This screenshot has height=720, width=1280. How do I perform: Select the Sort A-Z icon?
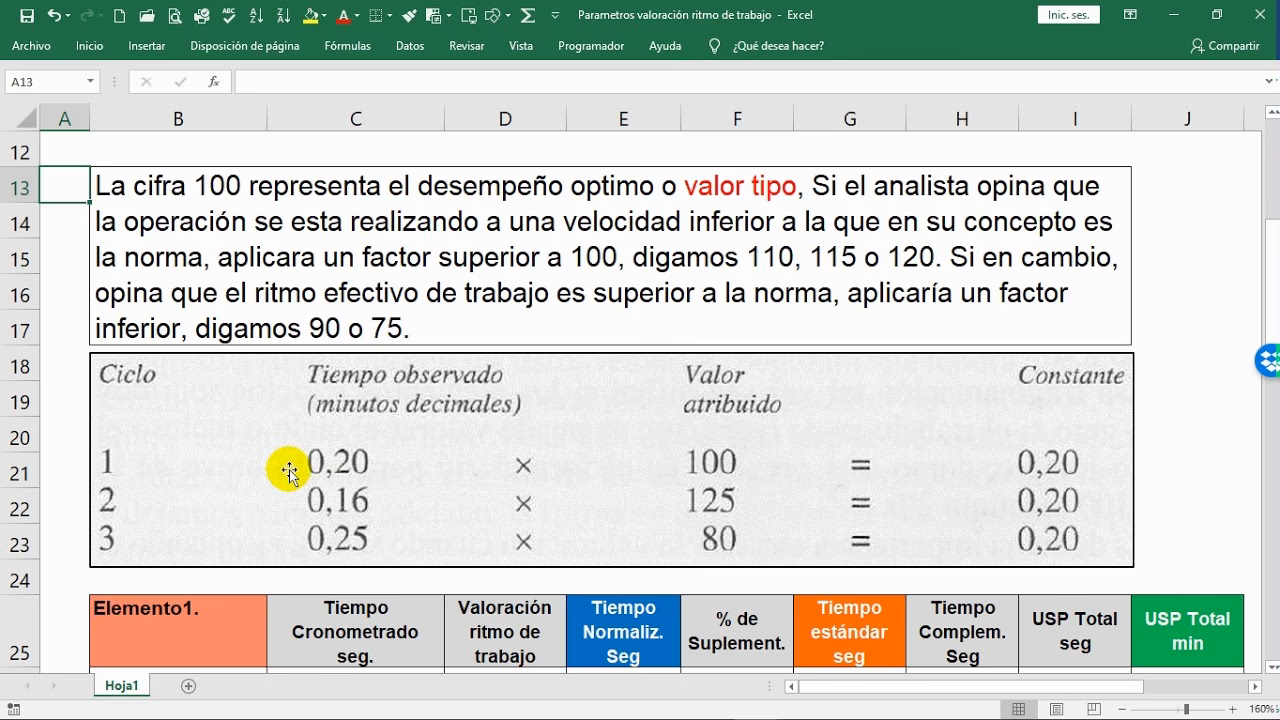(255, 15)
